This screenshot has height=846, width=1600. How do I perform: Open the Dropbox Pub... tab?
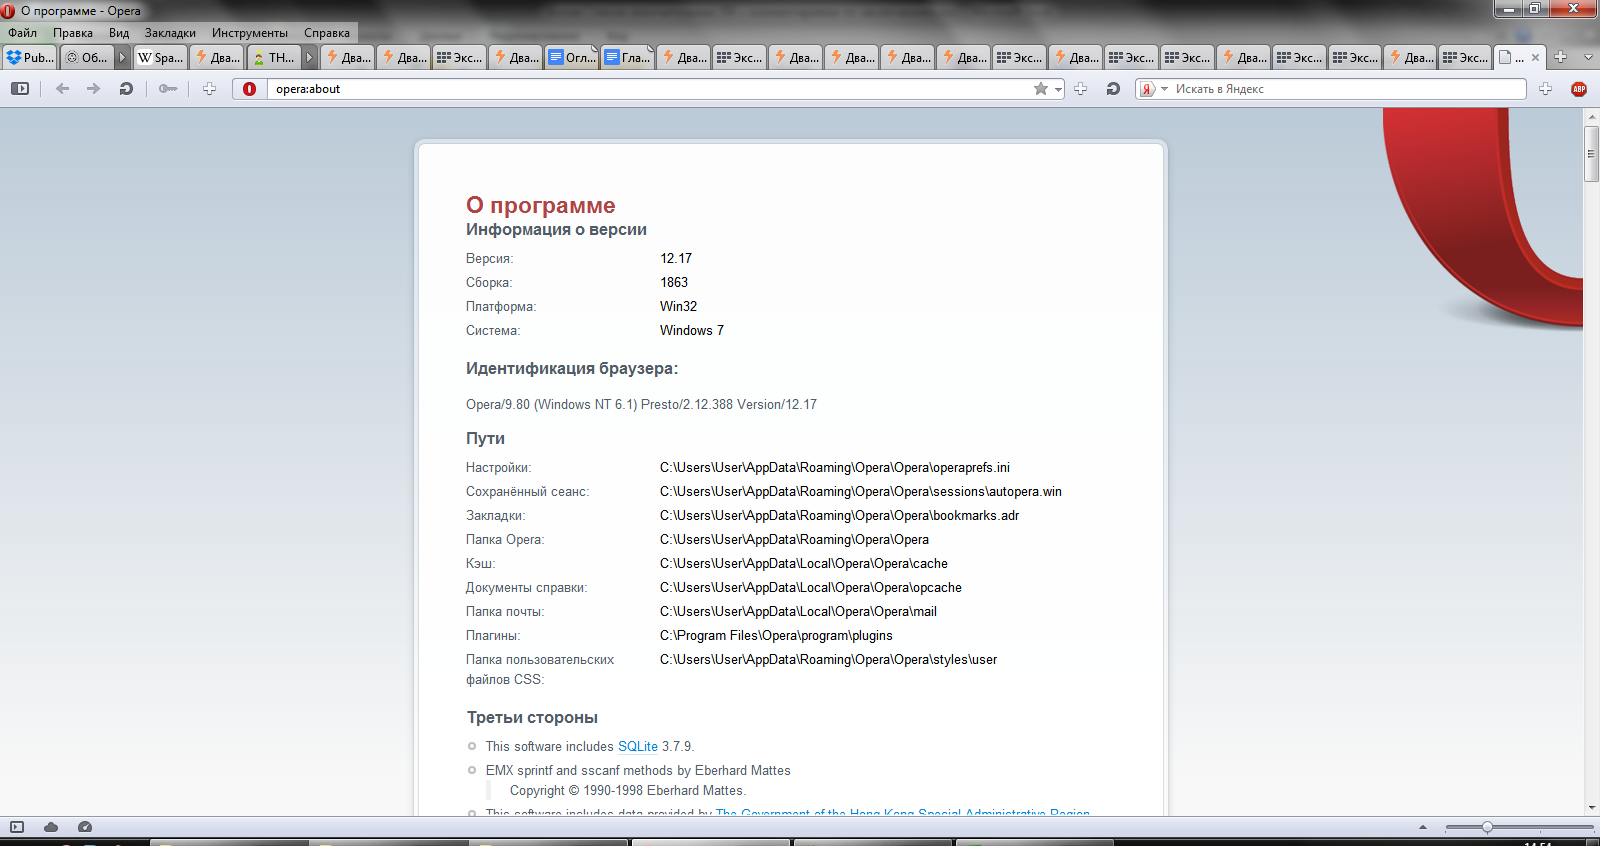[x=30, y=57]
